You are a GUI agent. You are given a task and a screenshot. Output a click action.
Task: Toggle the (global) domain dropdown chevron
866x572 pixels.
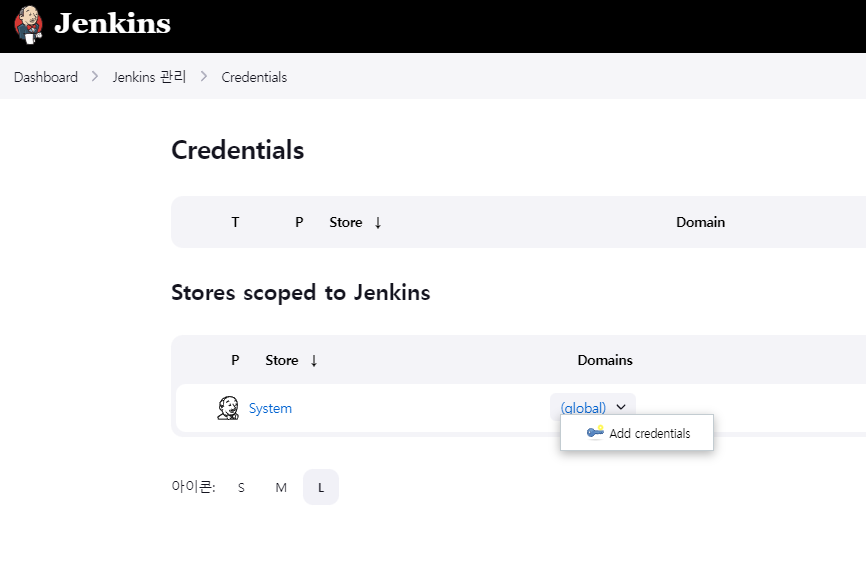(621, 407)
